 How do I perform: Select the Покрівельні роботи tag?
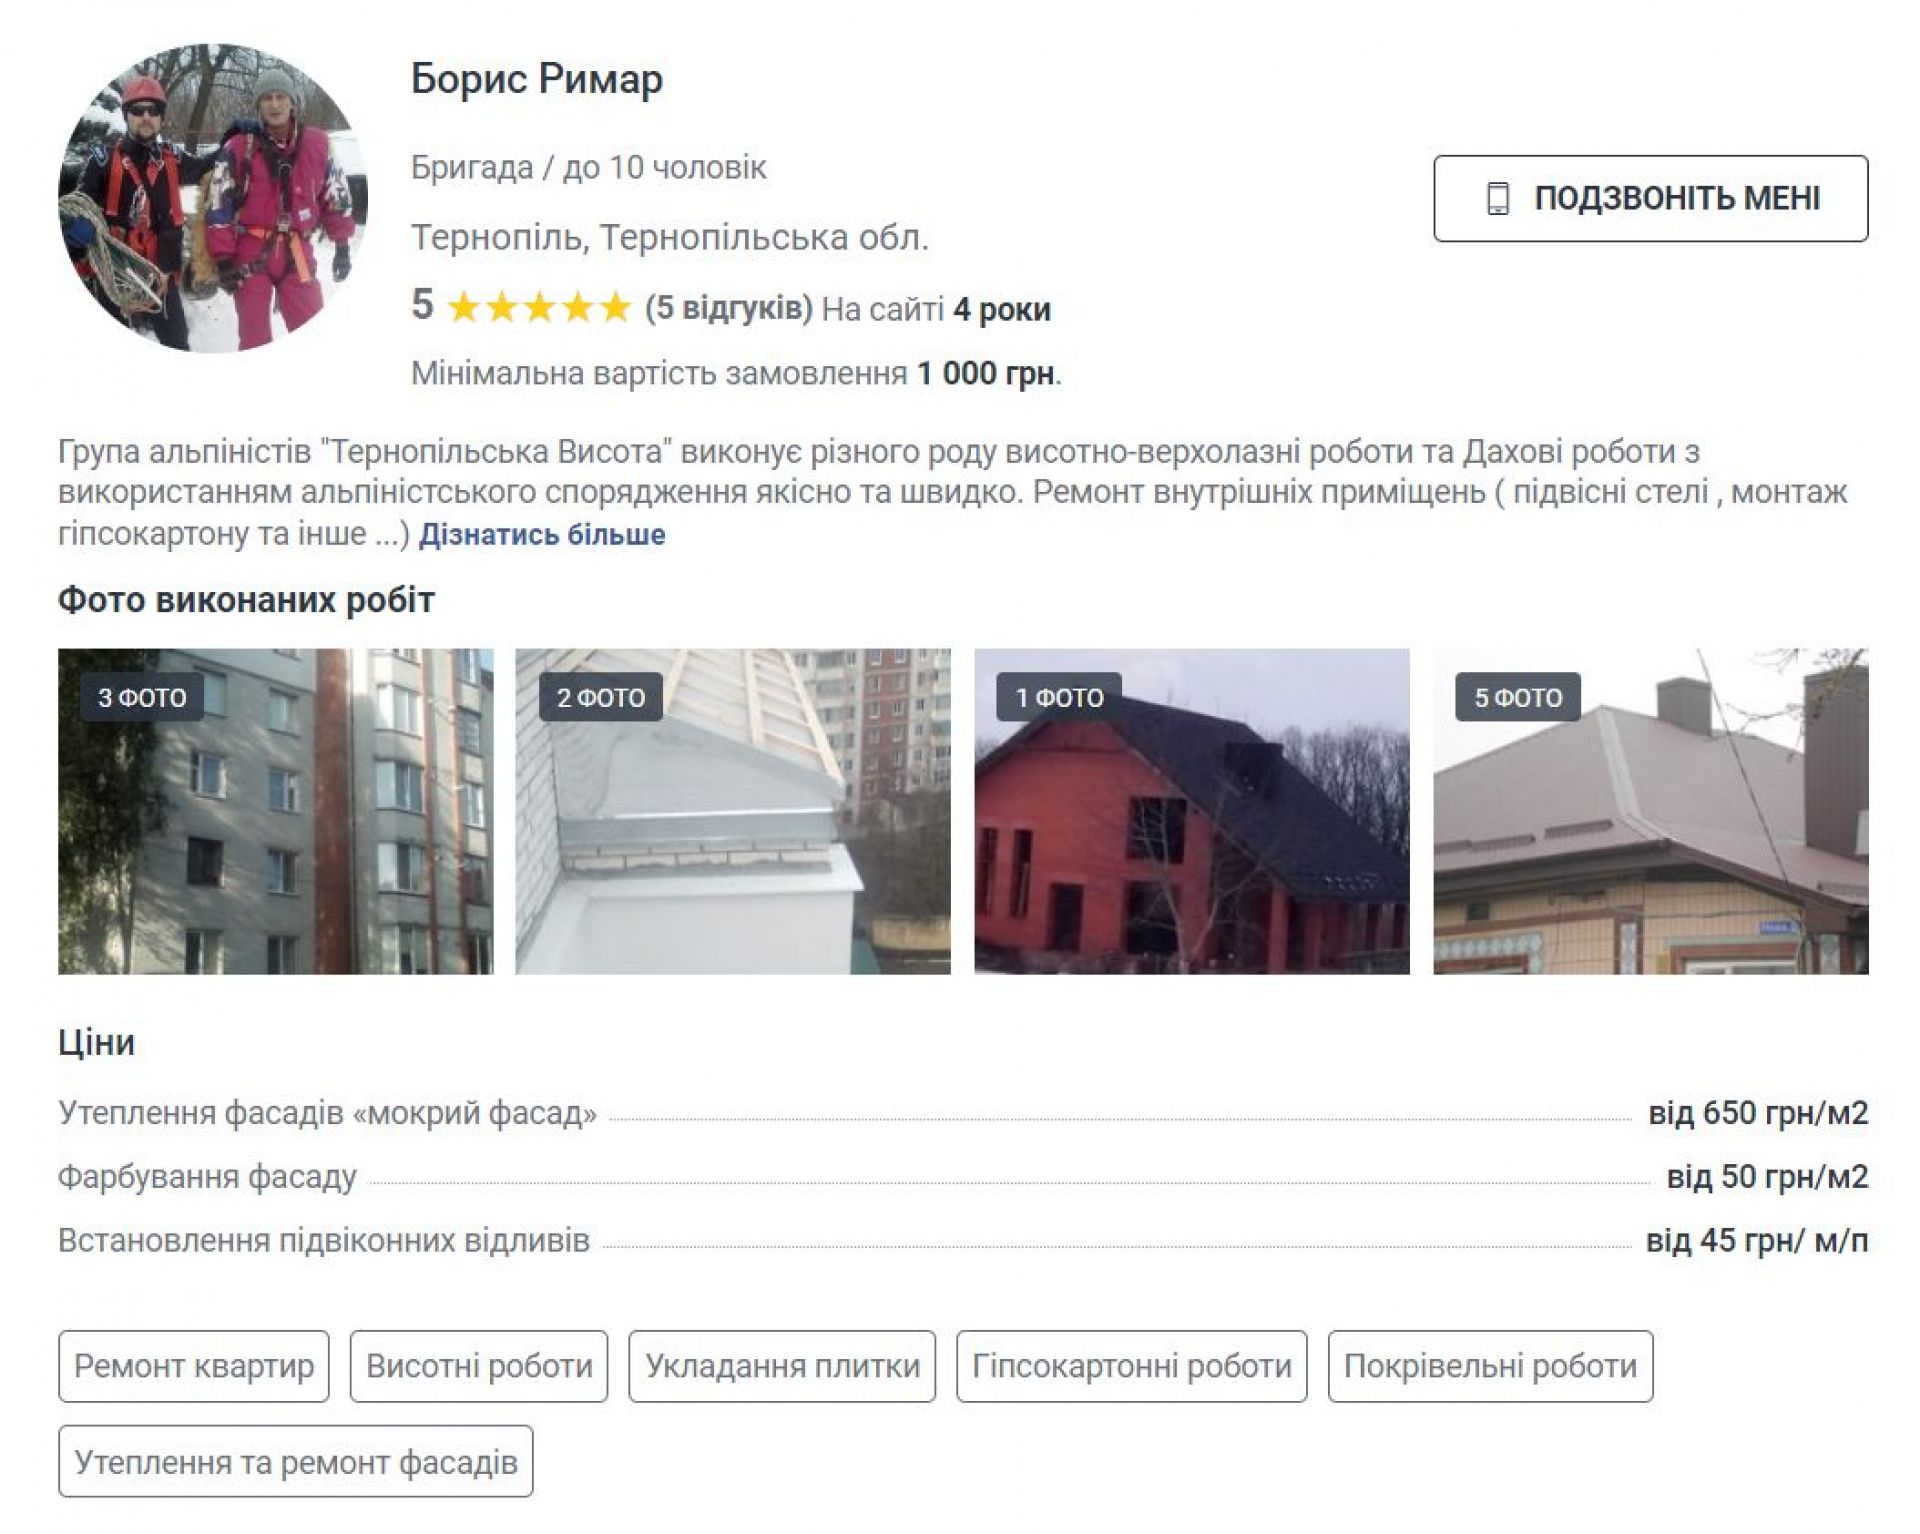point(1490,1366)
